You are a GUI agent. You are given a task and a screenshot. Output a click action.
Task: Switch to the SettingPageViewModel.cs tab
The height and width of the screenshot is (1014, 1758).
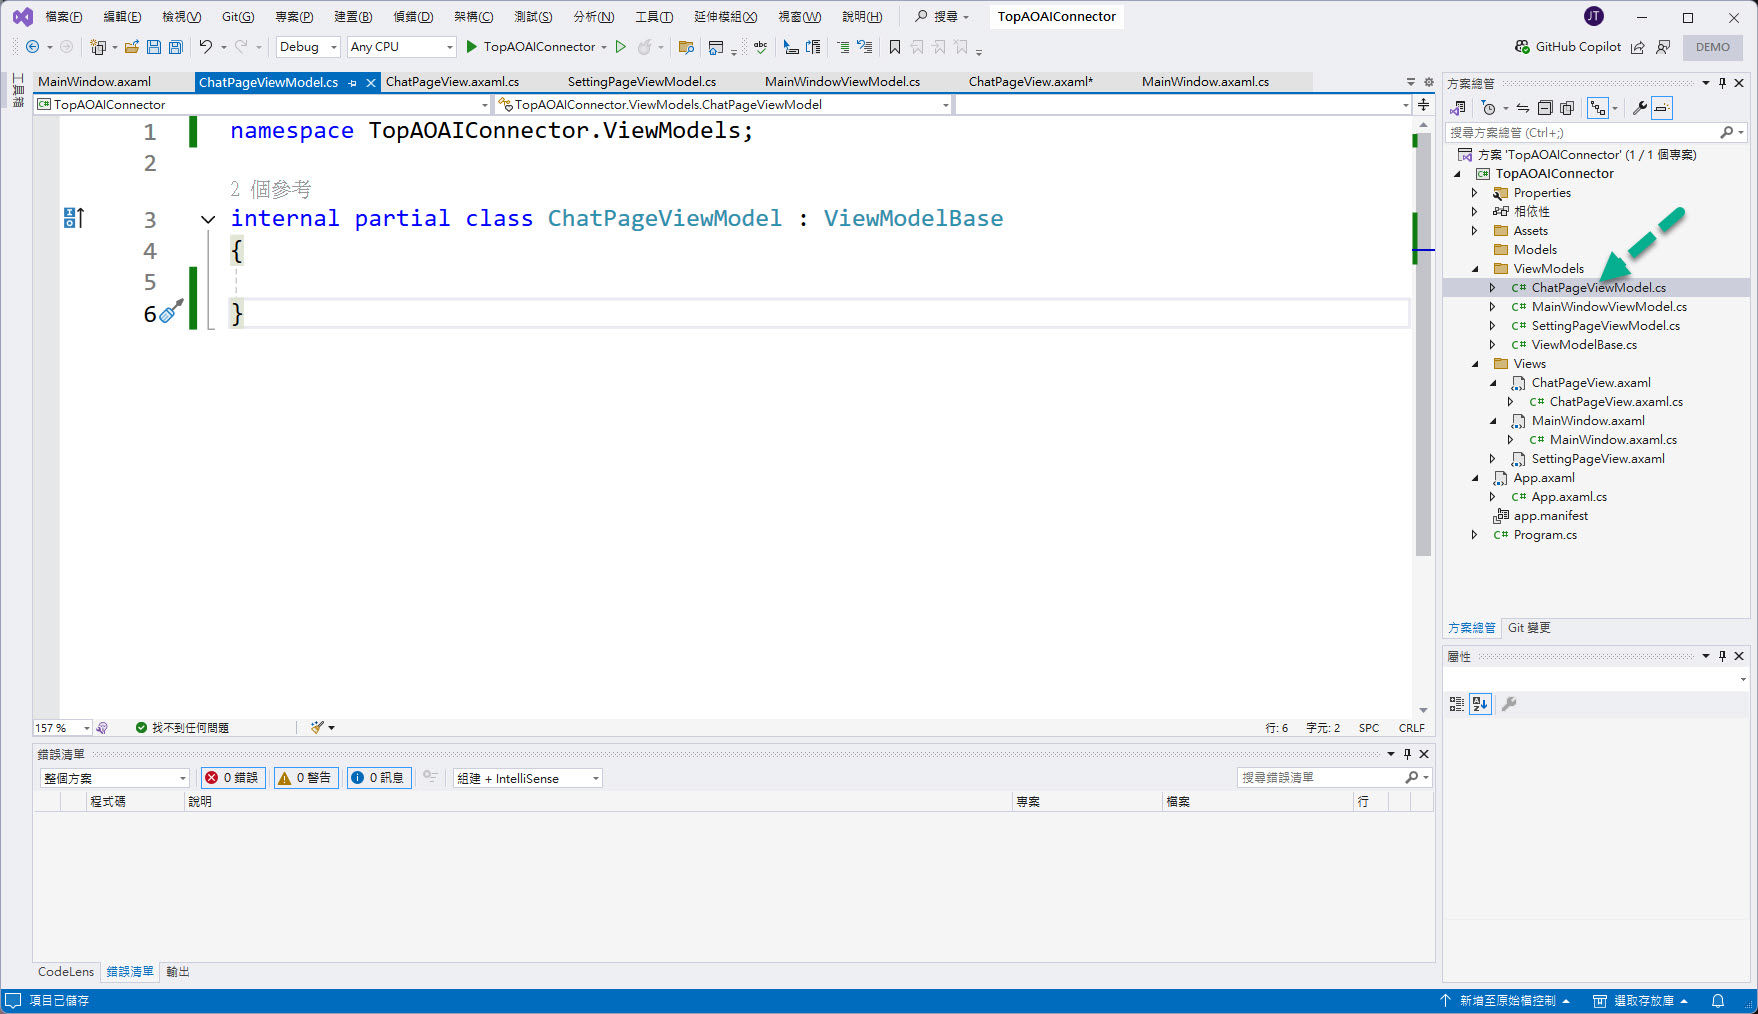point(642,82)
